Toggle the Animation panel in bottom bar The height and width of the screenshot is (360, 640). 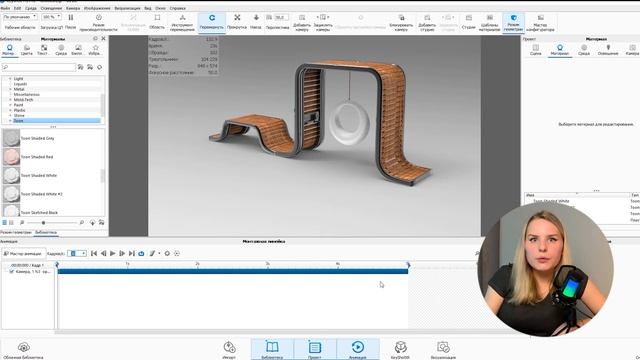[x=358, y=349]
